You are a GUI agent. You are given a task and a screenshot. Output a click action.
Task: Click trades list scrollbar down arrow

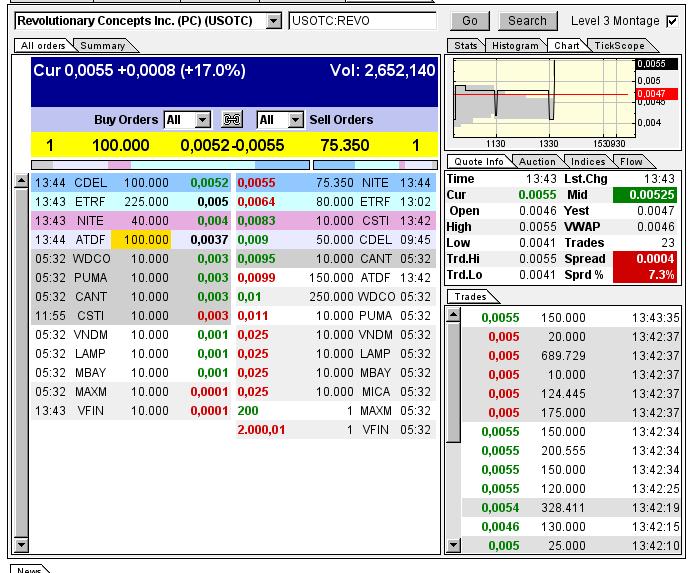tap(453, 545)
